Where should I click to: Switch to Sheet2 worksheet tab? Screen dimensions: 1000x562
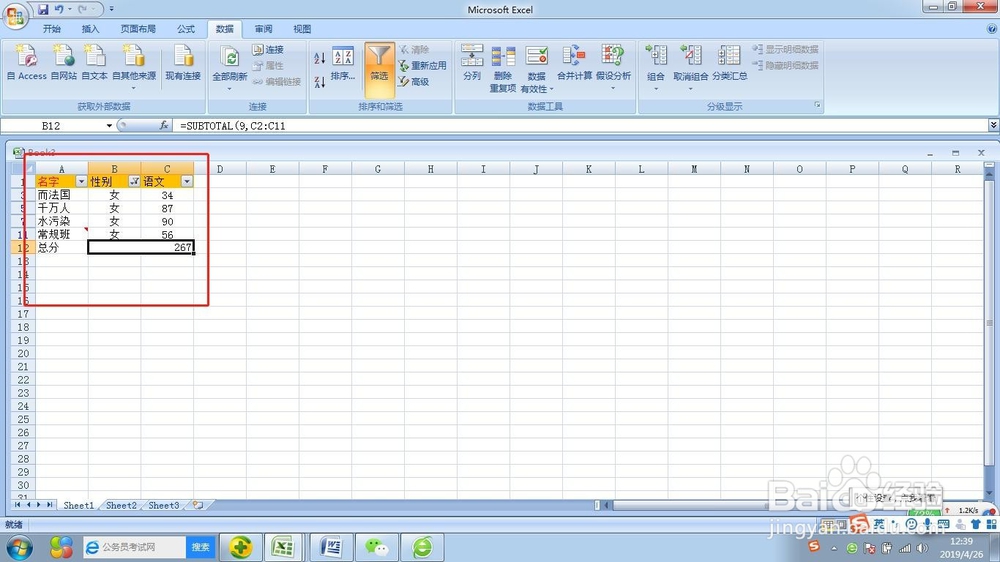[x=121, y=505]
